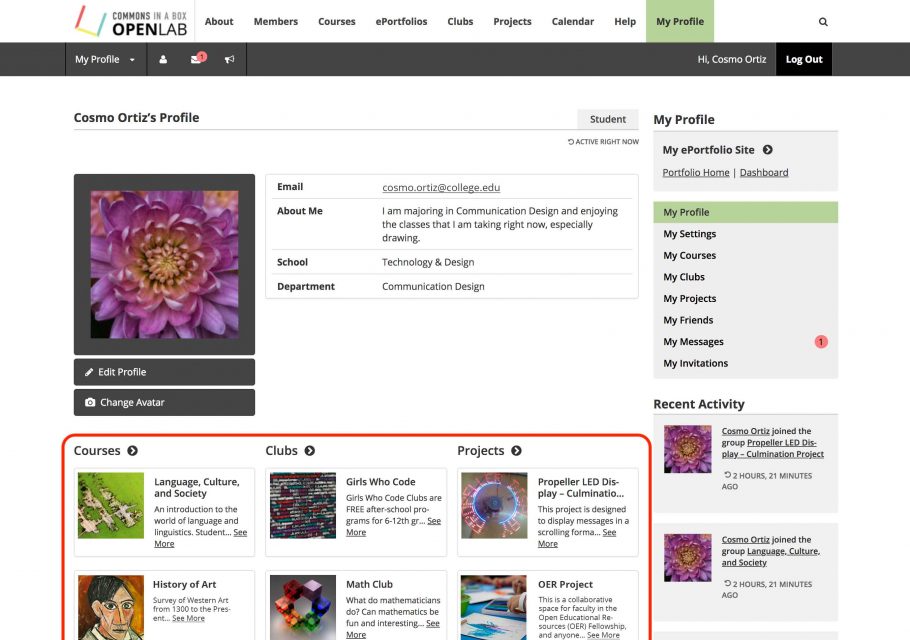Click See More under OER Project
Viewport: 910px width, 640px height.
603,635
